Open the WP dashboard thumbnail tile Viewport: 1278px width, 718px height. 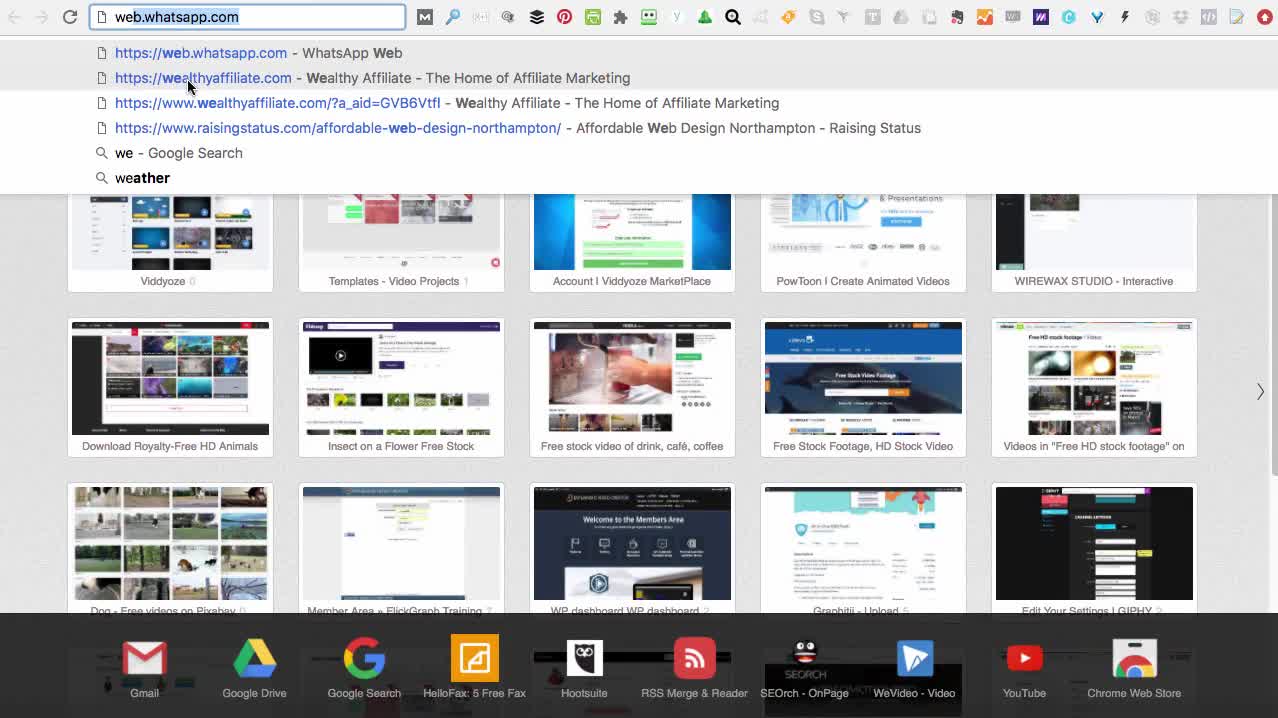[x=632, y=548]
